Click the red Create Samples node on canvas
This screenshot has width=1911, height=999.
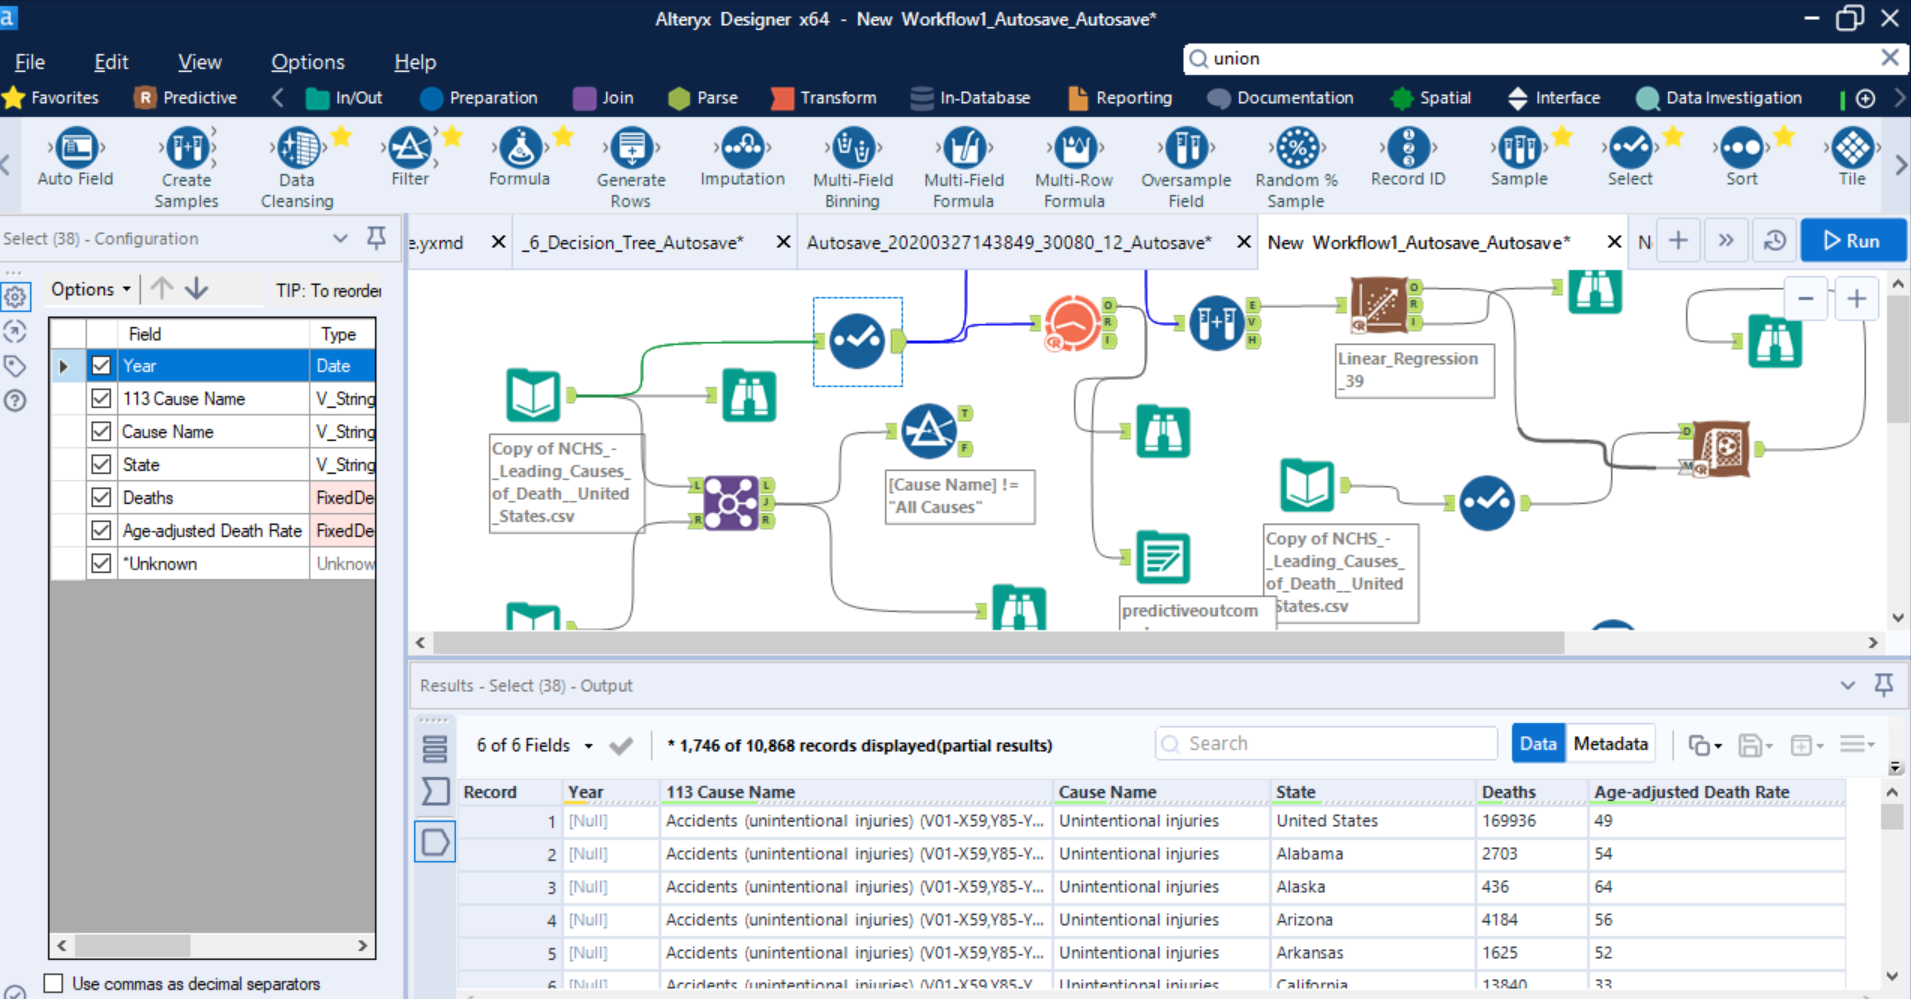(x=1072, y=323)
